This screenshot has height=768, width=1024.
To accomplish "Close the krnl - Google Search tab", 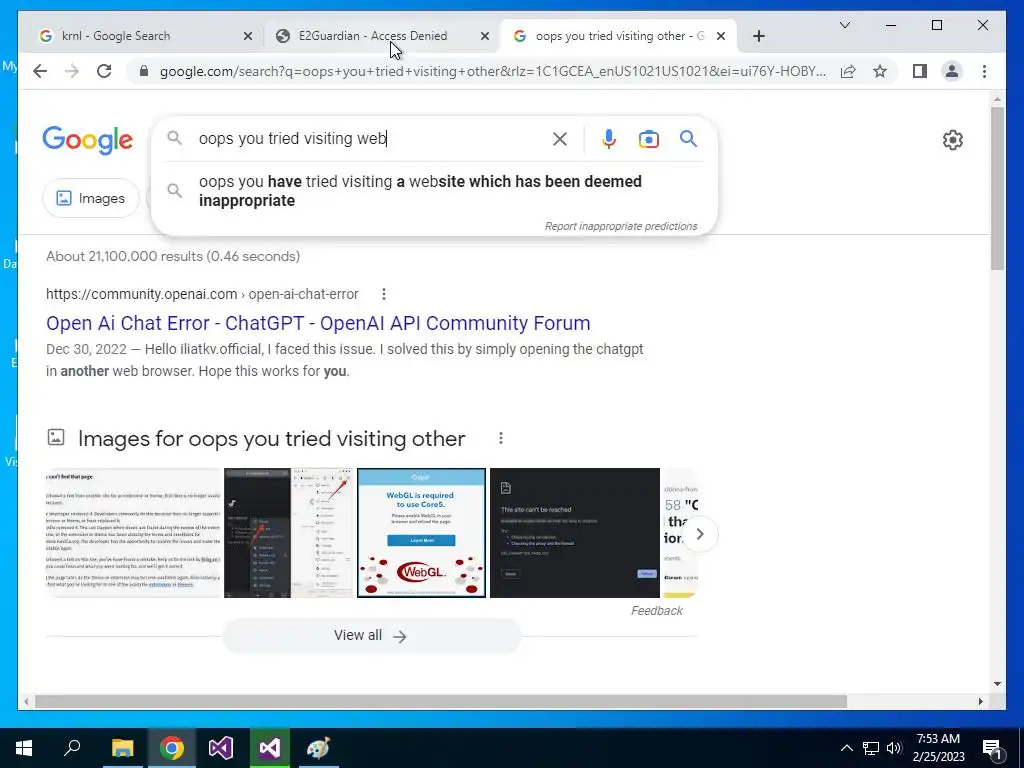I will [x=248, y=36].
